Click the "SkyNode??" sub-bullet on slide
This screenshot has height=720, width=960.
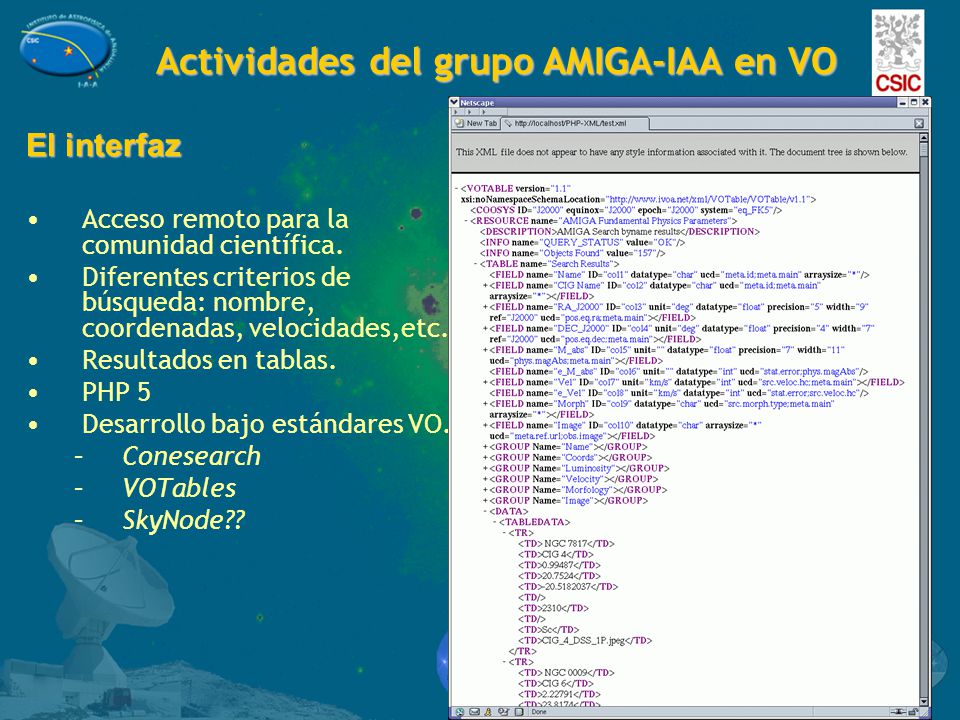pyautogui.click(x=184, y=520)
